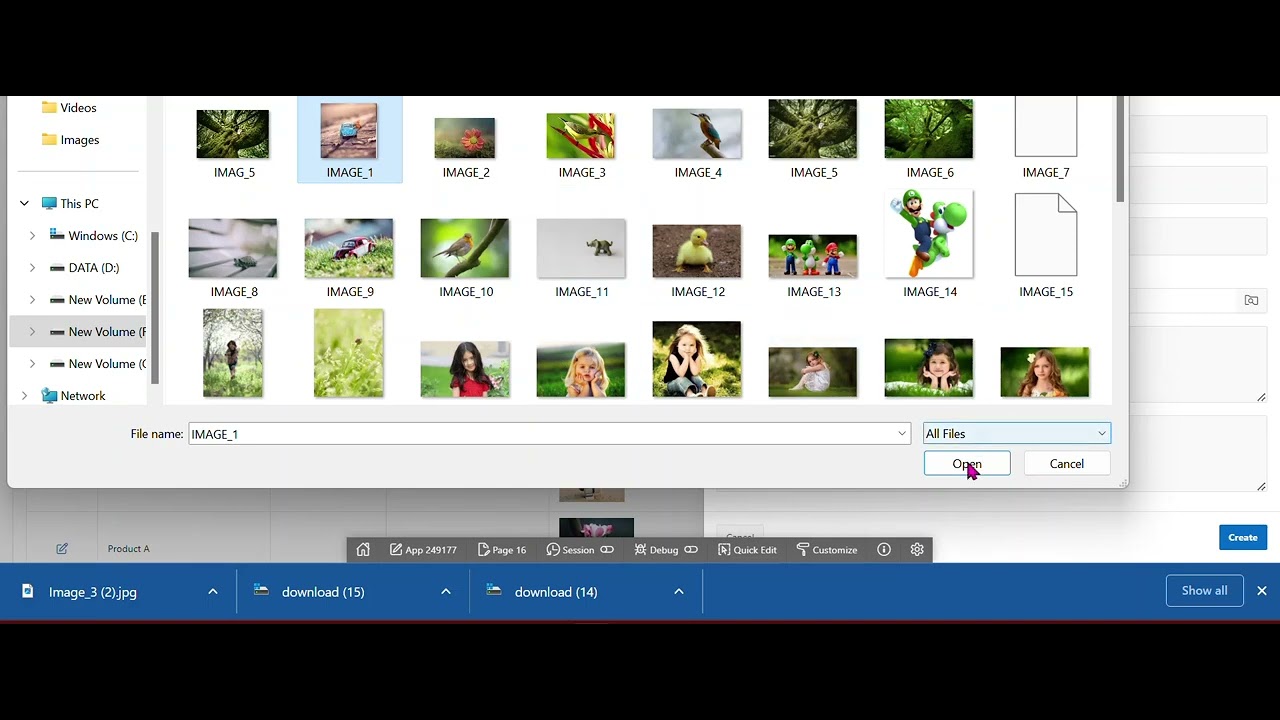1280x720 pixels.
Task: Open the Videos folder in sidebar
Action: coord(78,108)
